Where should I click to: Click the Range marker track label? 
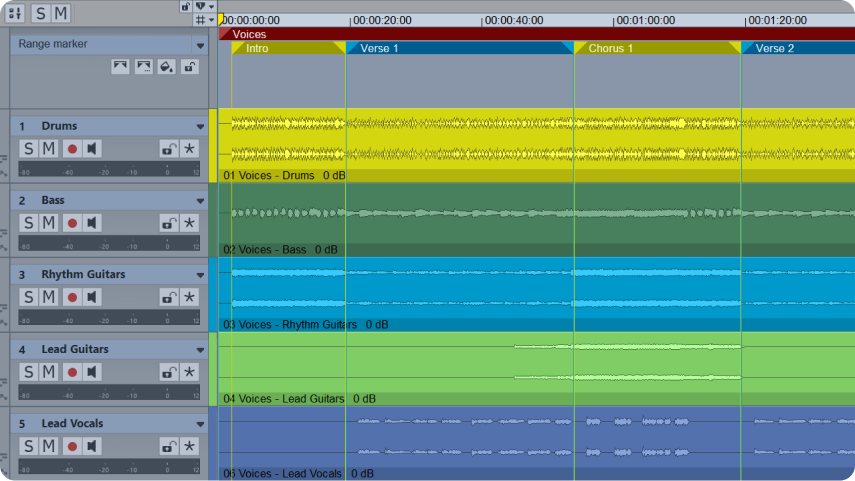53,44
